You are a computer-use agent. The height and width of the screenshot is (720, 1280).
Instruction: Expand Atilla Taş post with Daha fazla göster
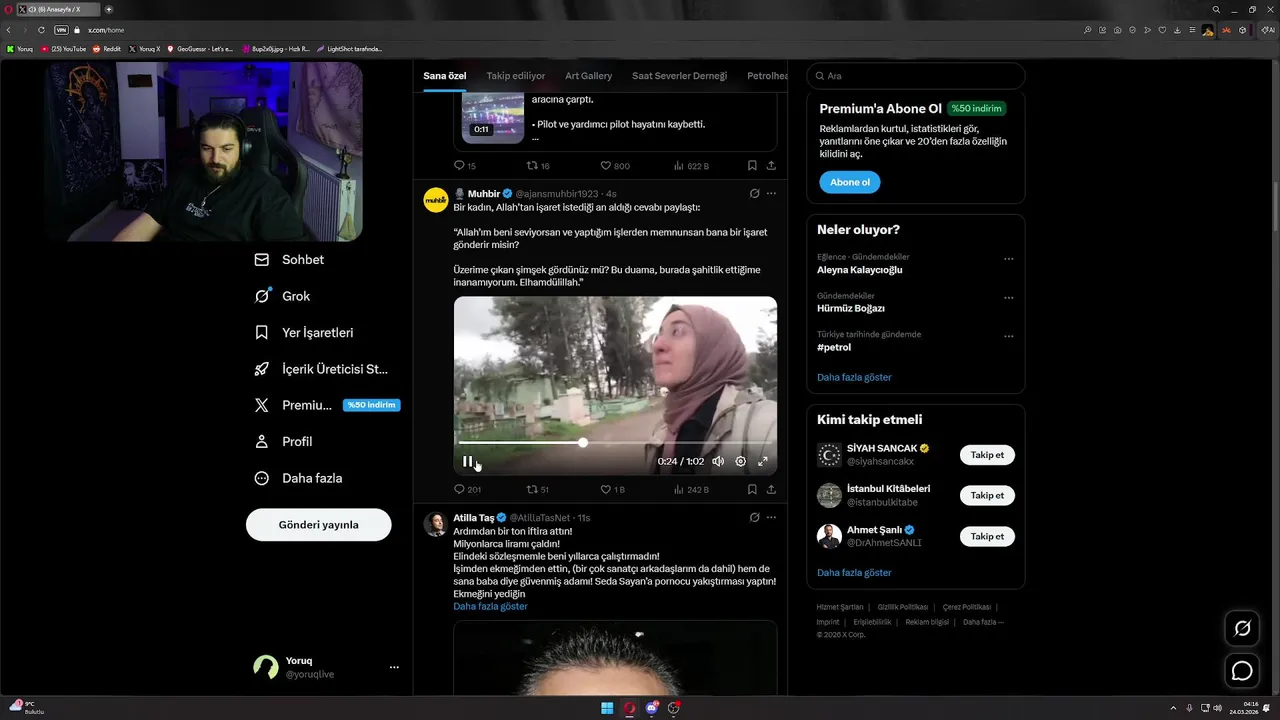(x=490, y=606)
